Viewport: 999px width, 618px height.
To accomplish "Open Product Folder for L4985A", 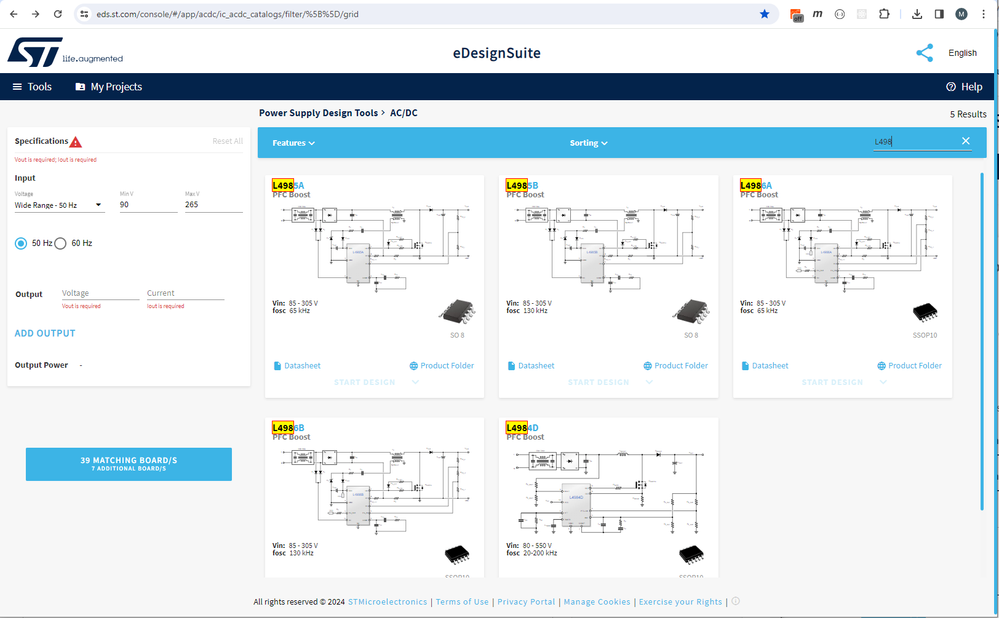I will click(x=442, y=366).
